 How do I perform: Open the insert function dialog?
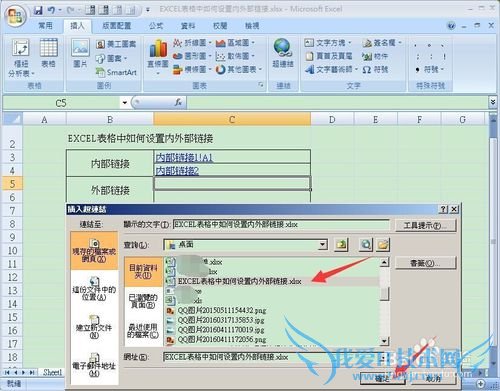click(178, 102)
